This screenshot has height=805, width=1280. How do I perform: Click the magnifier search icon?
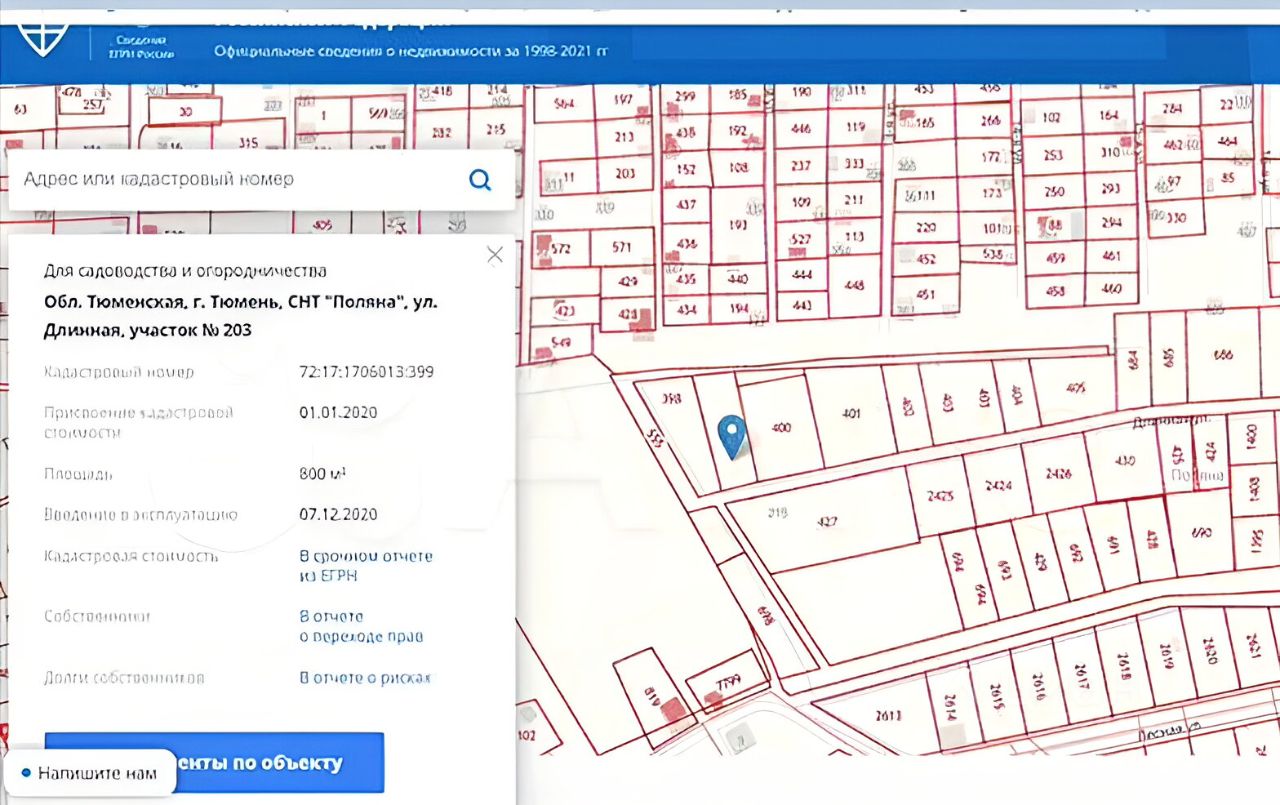point(480,180)
